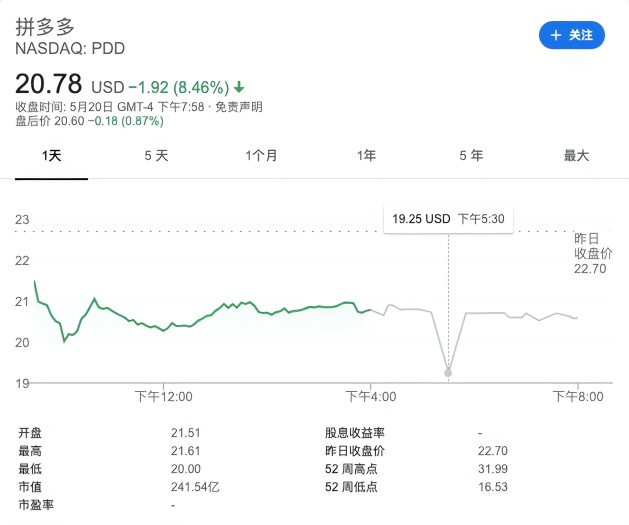Click the 关注 follow button

[x=572, y=35]
